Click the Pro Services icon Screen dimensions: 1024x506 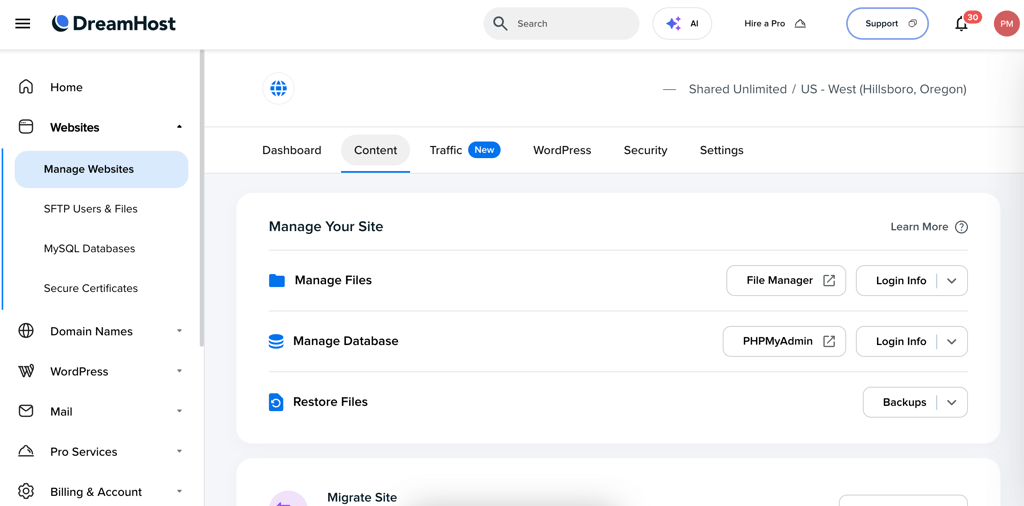click(x=25, y=451)
